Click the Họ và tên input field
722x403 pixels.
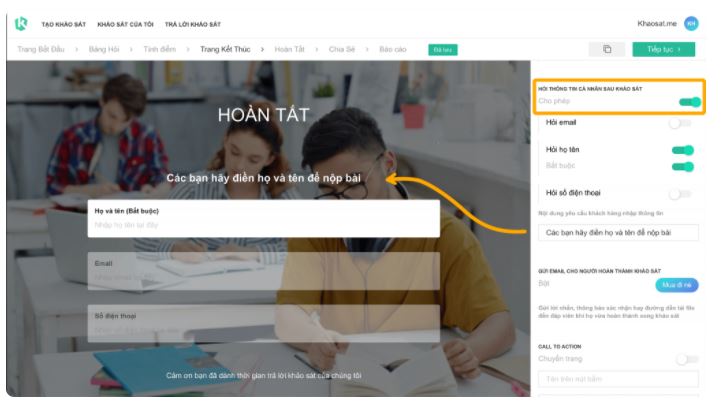(x=263, y=218)
